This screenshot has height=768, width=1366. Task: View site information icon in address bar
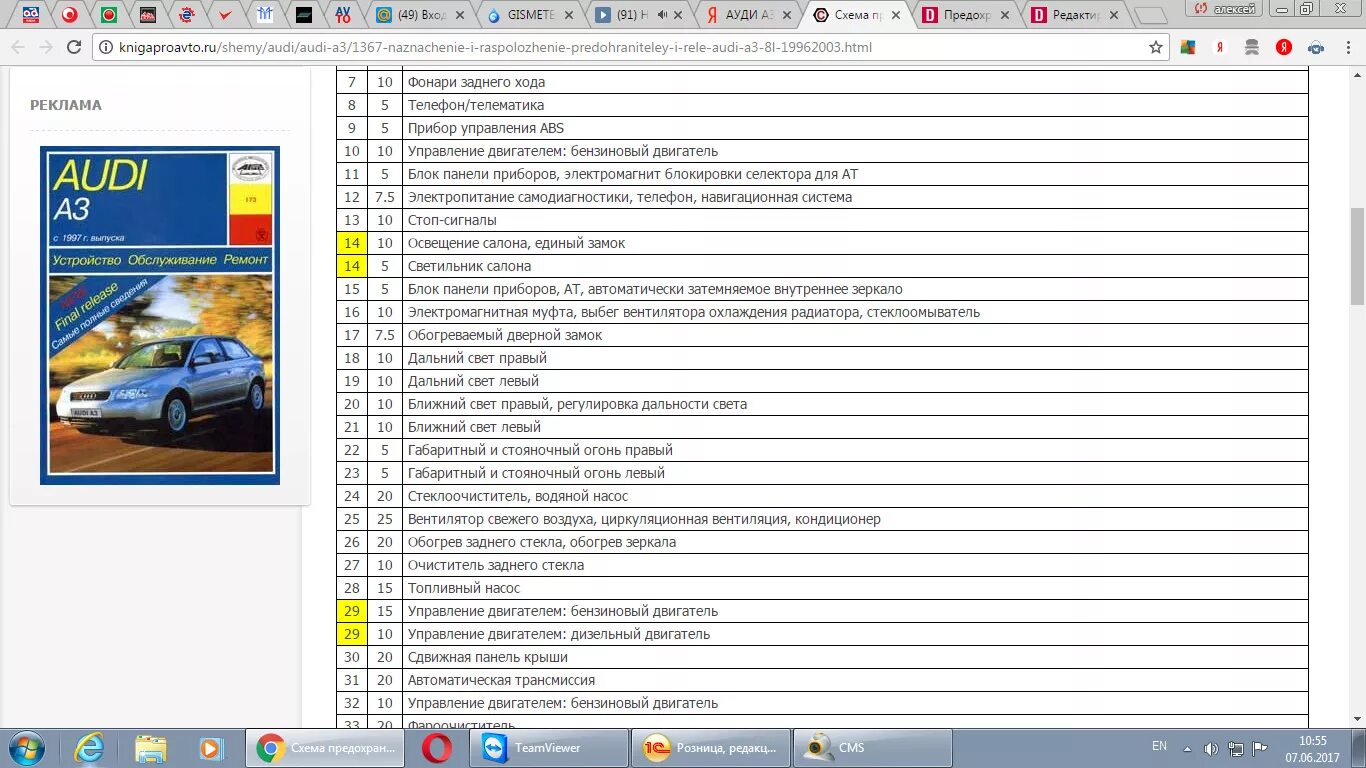(x=105, y=47)
